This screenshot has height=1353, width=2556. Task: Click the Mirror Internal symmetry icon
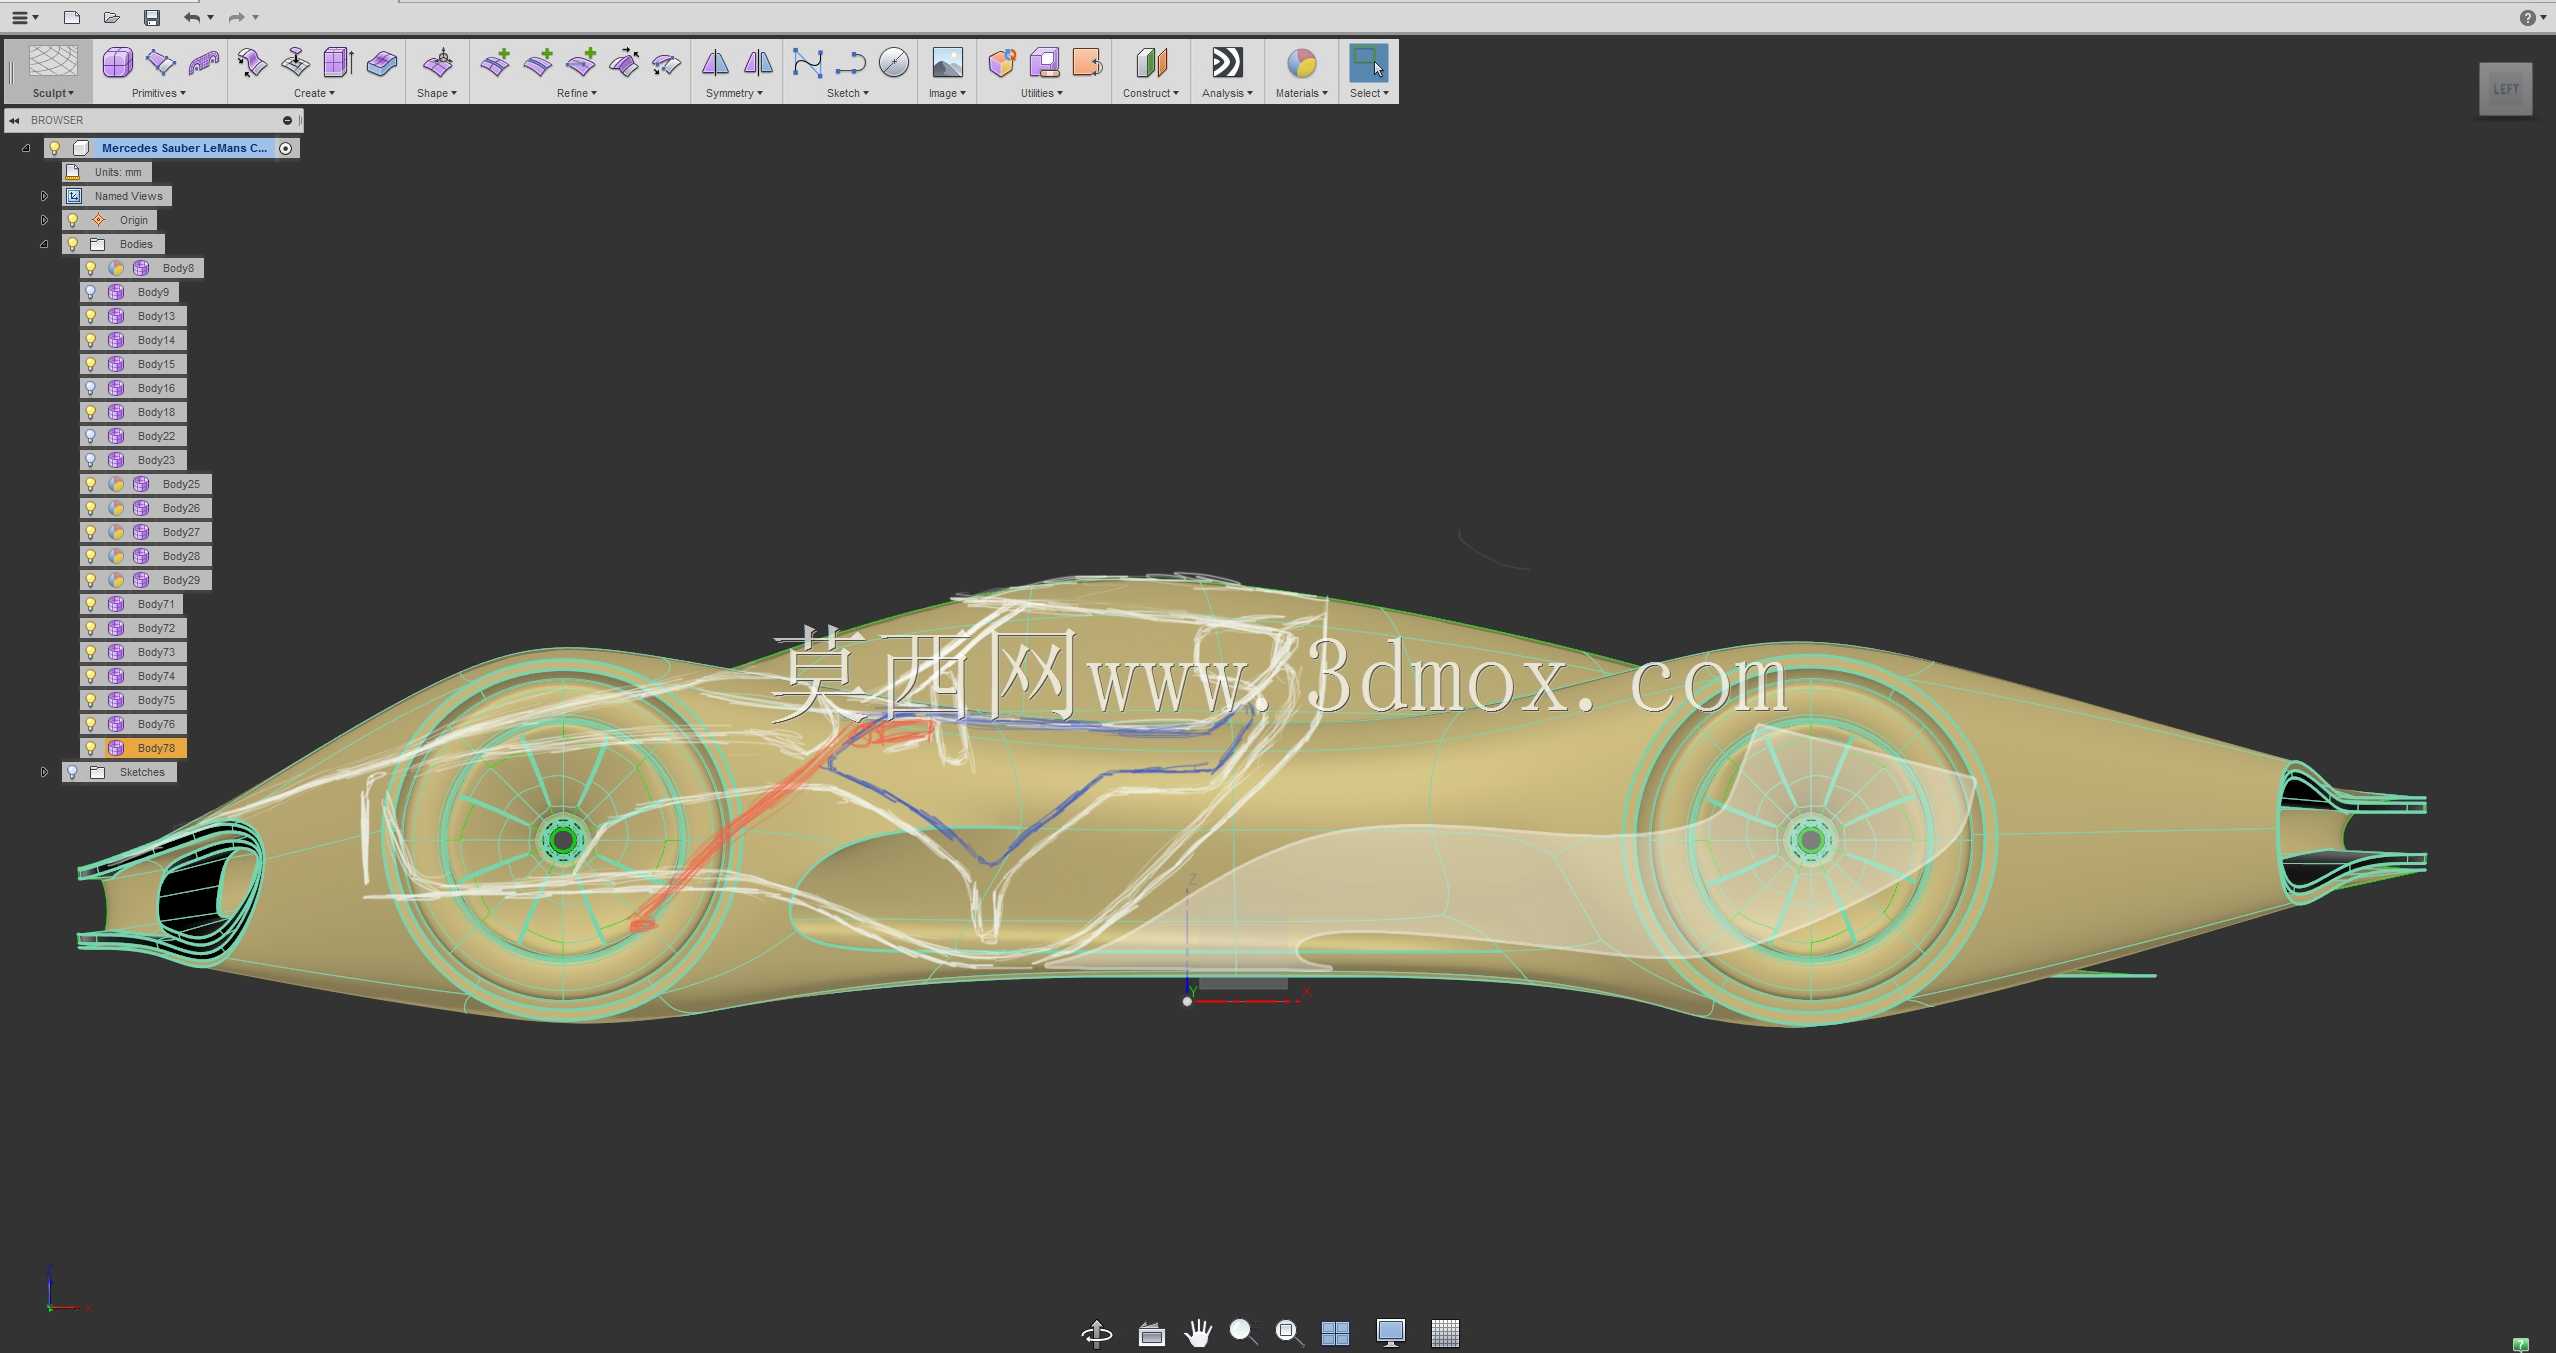click(715, 63)
